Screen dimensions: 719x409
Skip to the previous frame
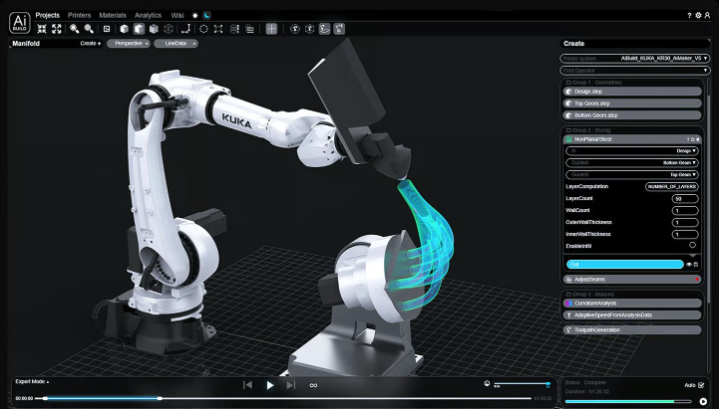pyautogui.click(x=248, y=385)
